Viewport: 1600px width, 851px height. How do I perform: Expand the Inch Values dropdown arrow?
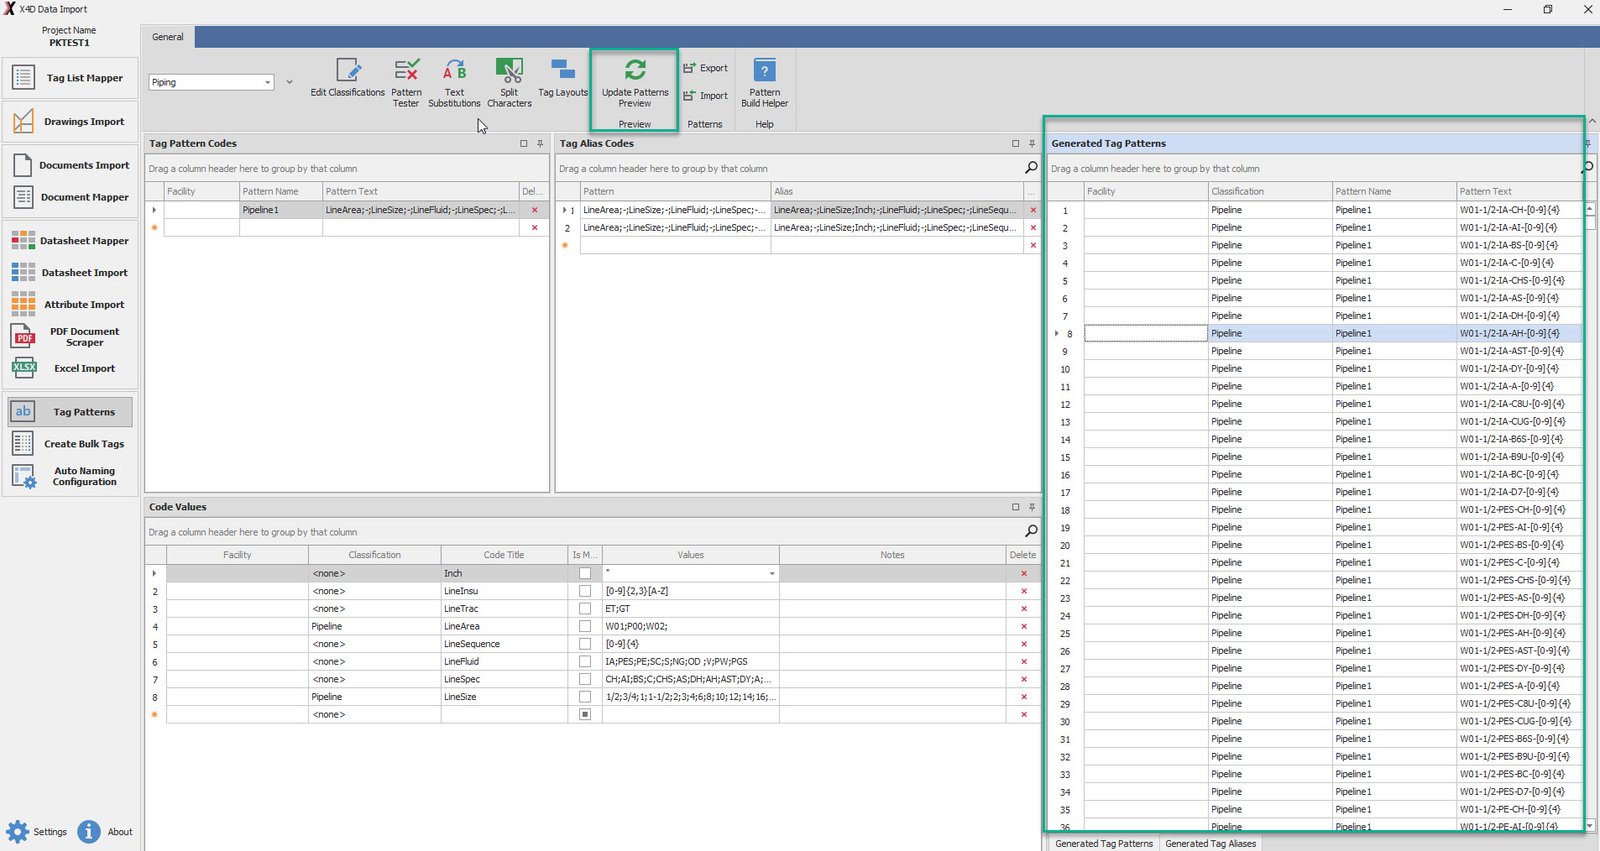[772, 574]
